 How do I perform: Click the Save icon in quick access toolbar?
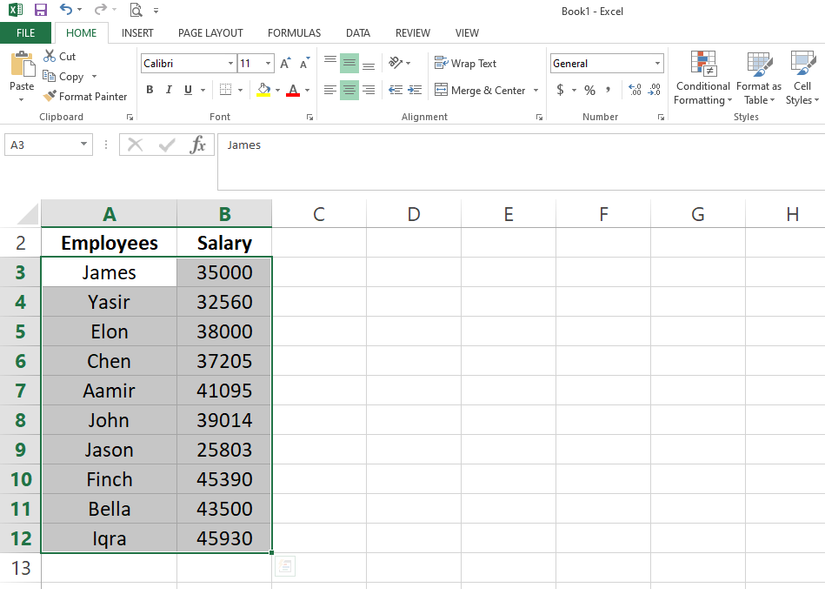(41, 10)
